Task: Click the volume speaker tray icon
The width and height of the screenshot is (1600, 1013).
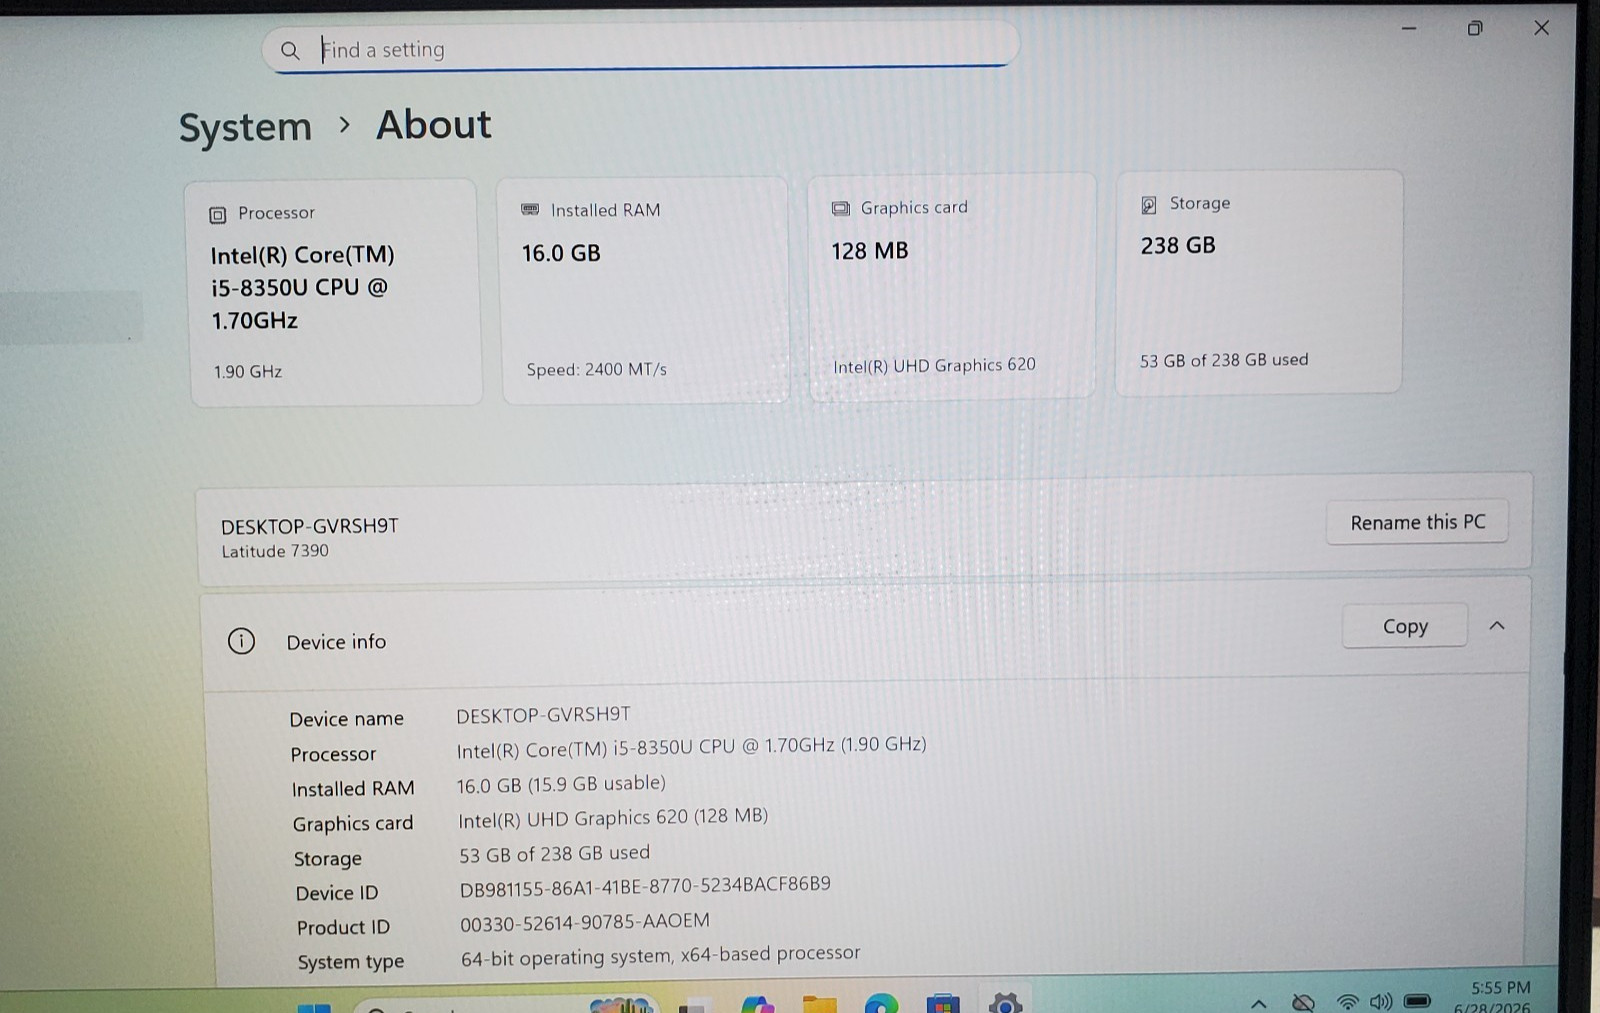Action: [1381, 1002]
